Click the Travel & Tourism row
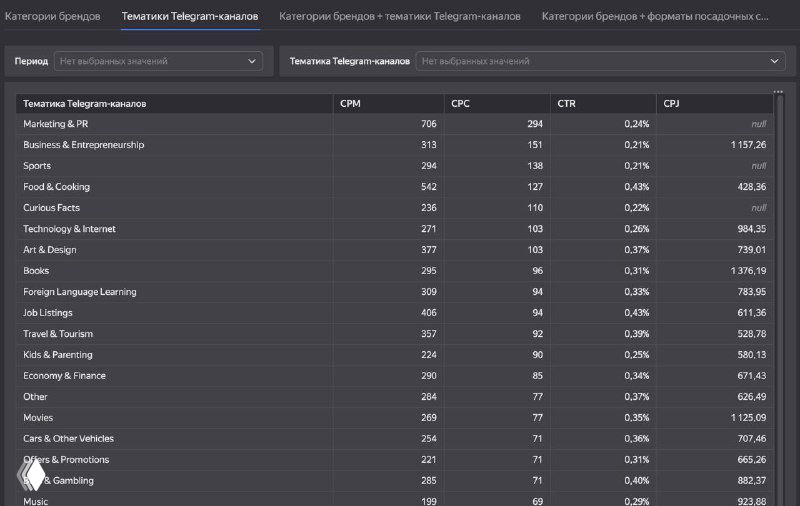This screenshot has height=506, width=800. pos(58,334)
